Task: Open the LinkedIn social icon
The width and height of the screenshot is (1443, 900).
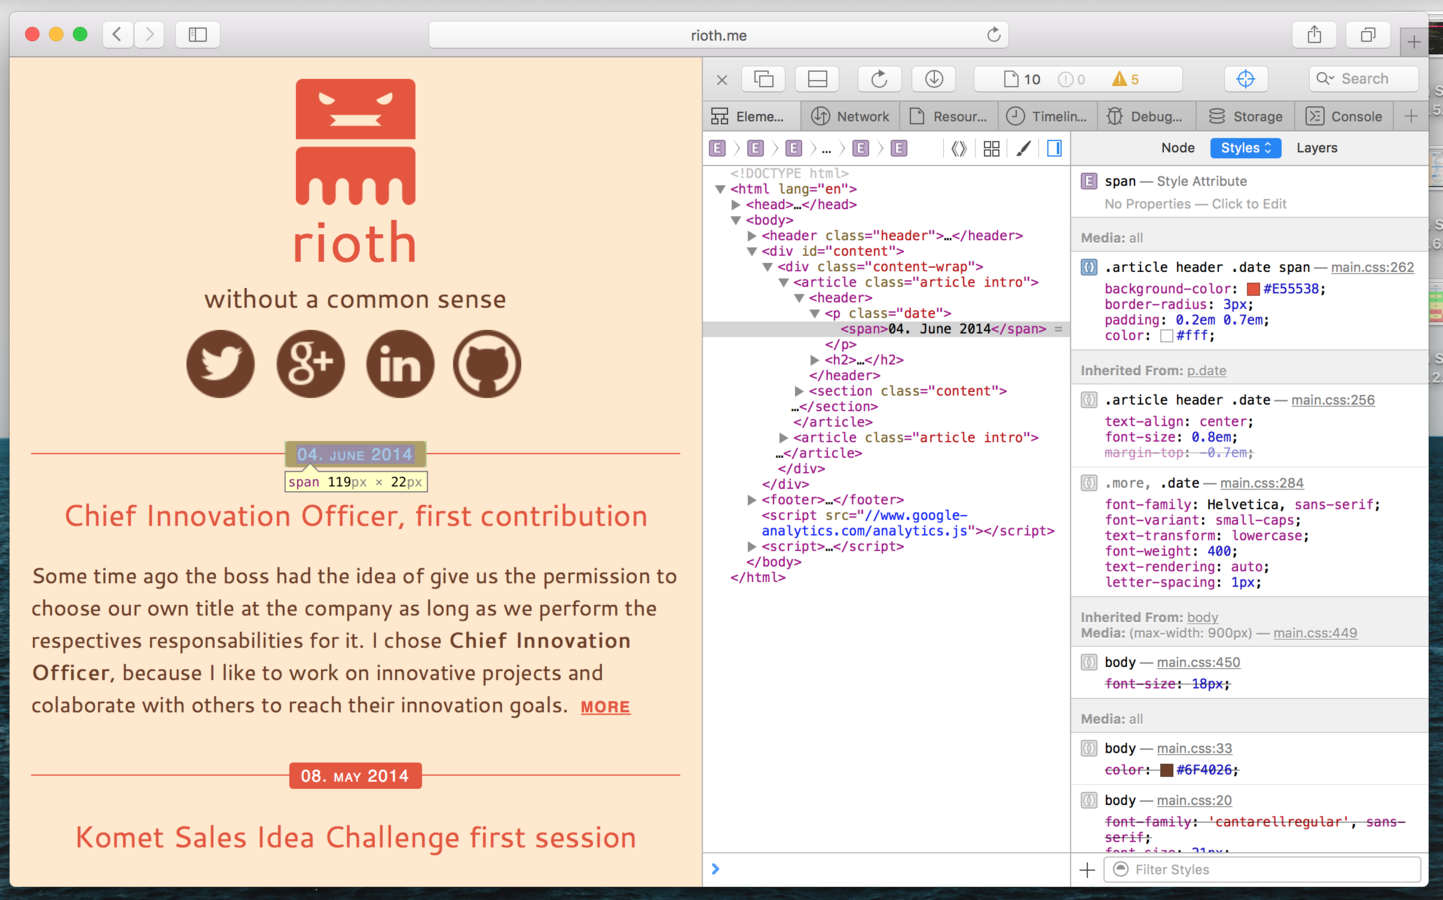Action: (400, 364)
